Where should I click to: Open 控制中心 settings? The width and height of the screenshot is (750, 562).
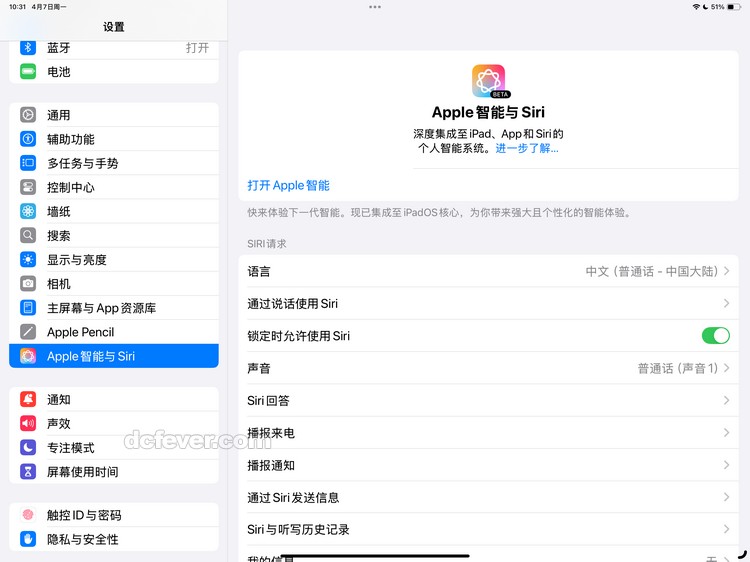pos(114,187)
